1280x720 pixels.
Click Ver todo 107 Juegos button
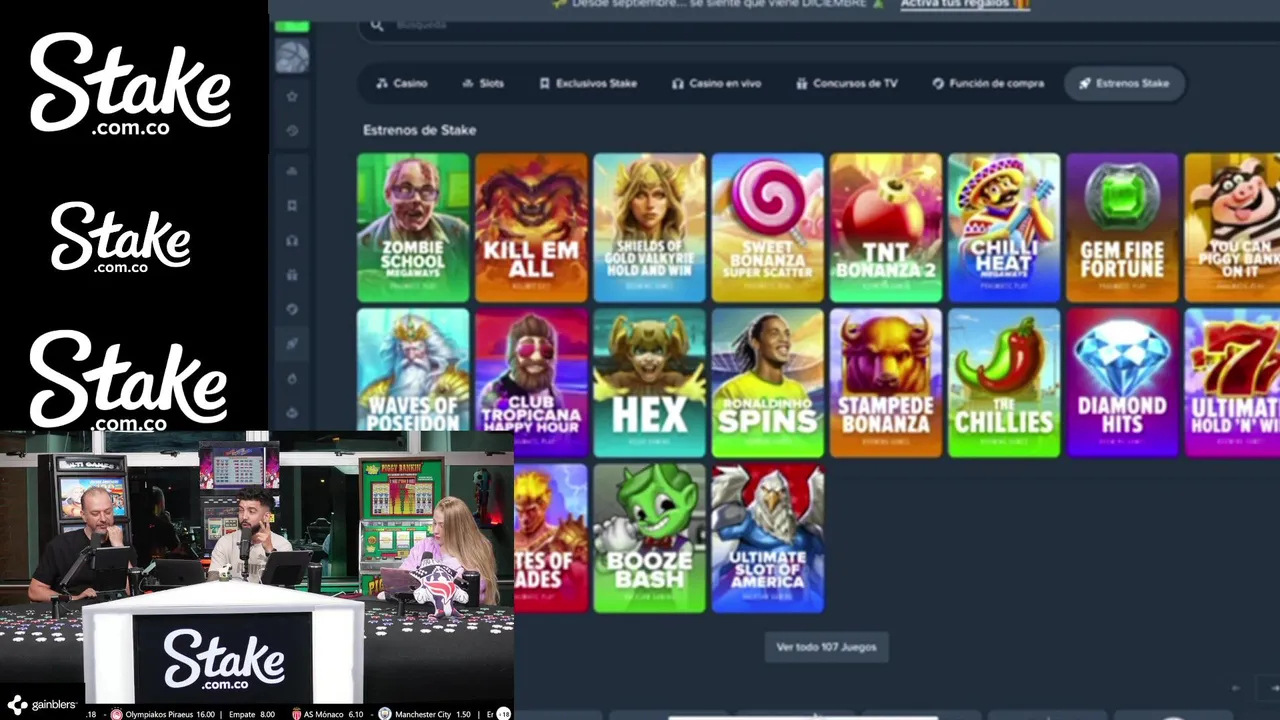coord(826,647)
